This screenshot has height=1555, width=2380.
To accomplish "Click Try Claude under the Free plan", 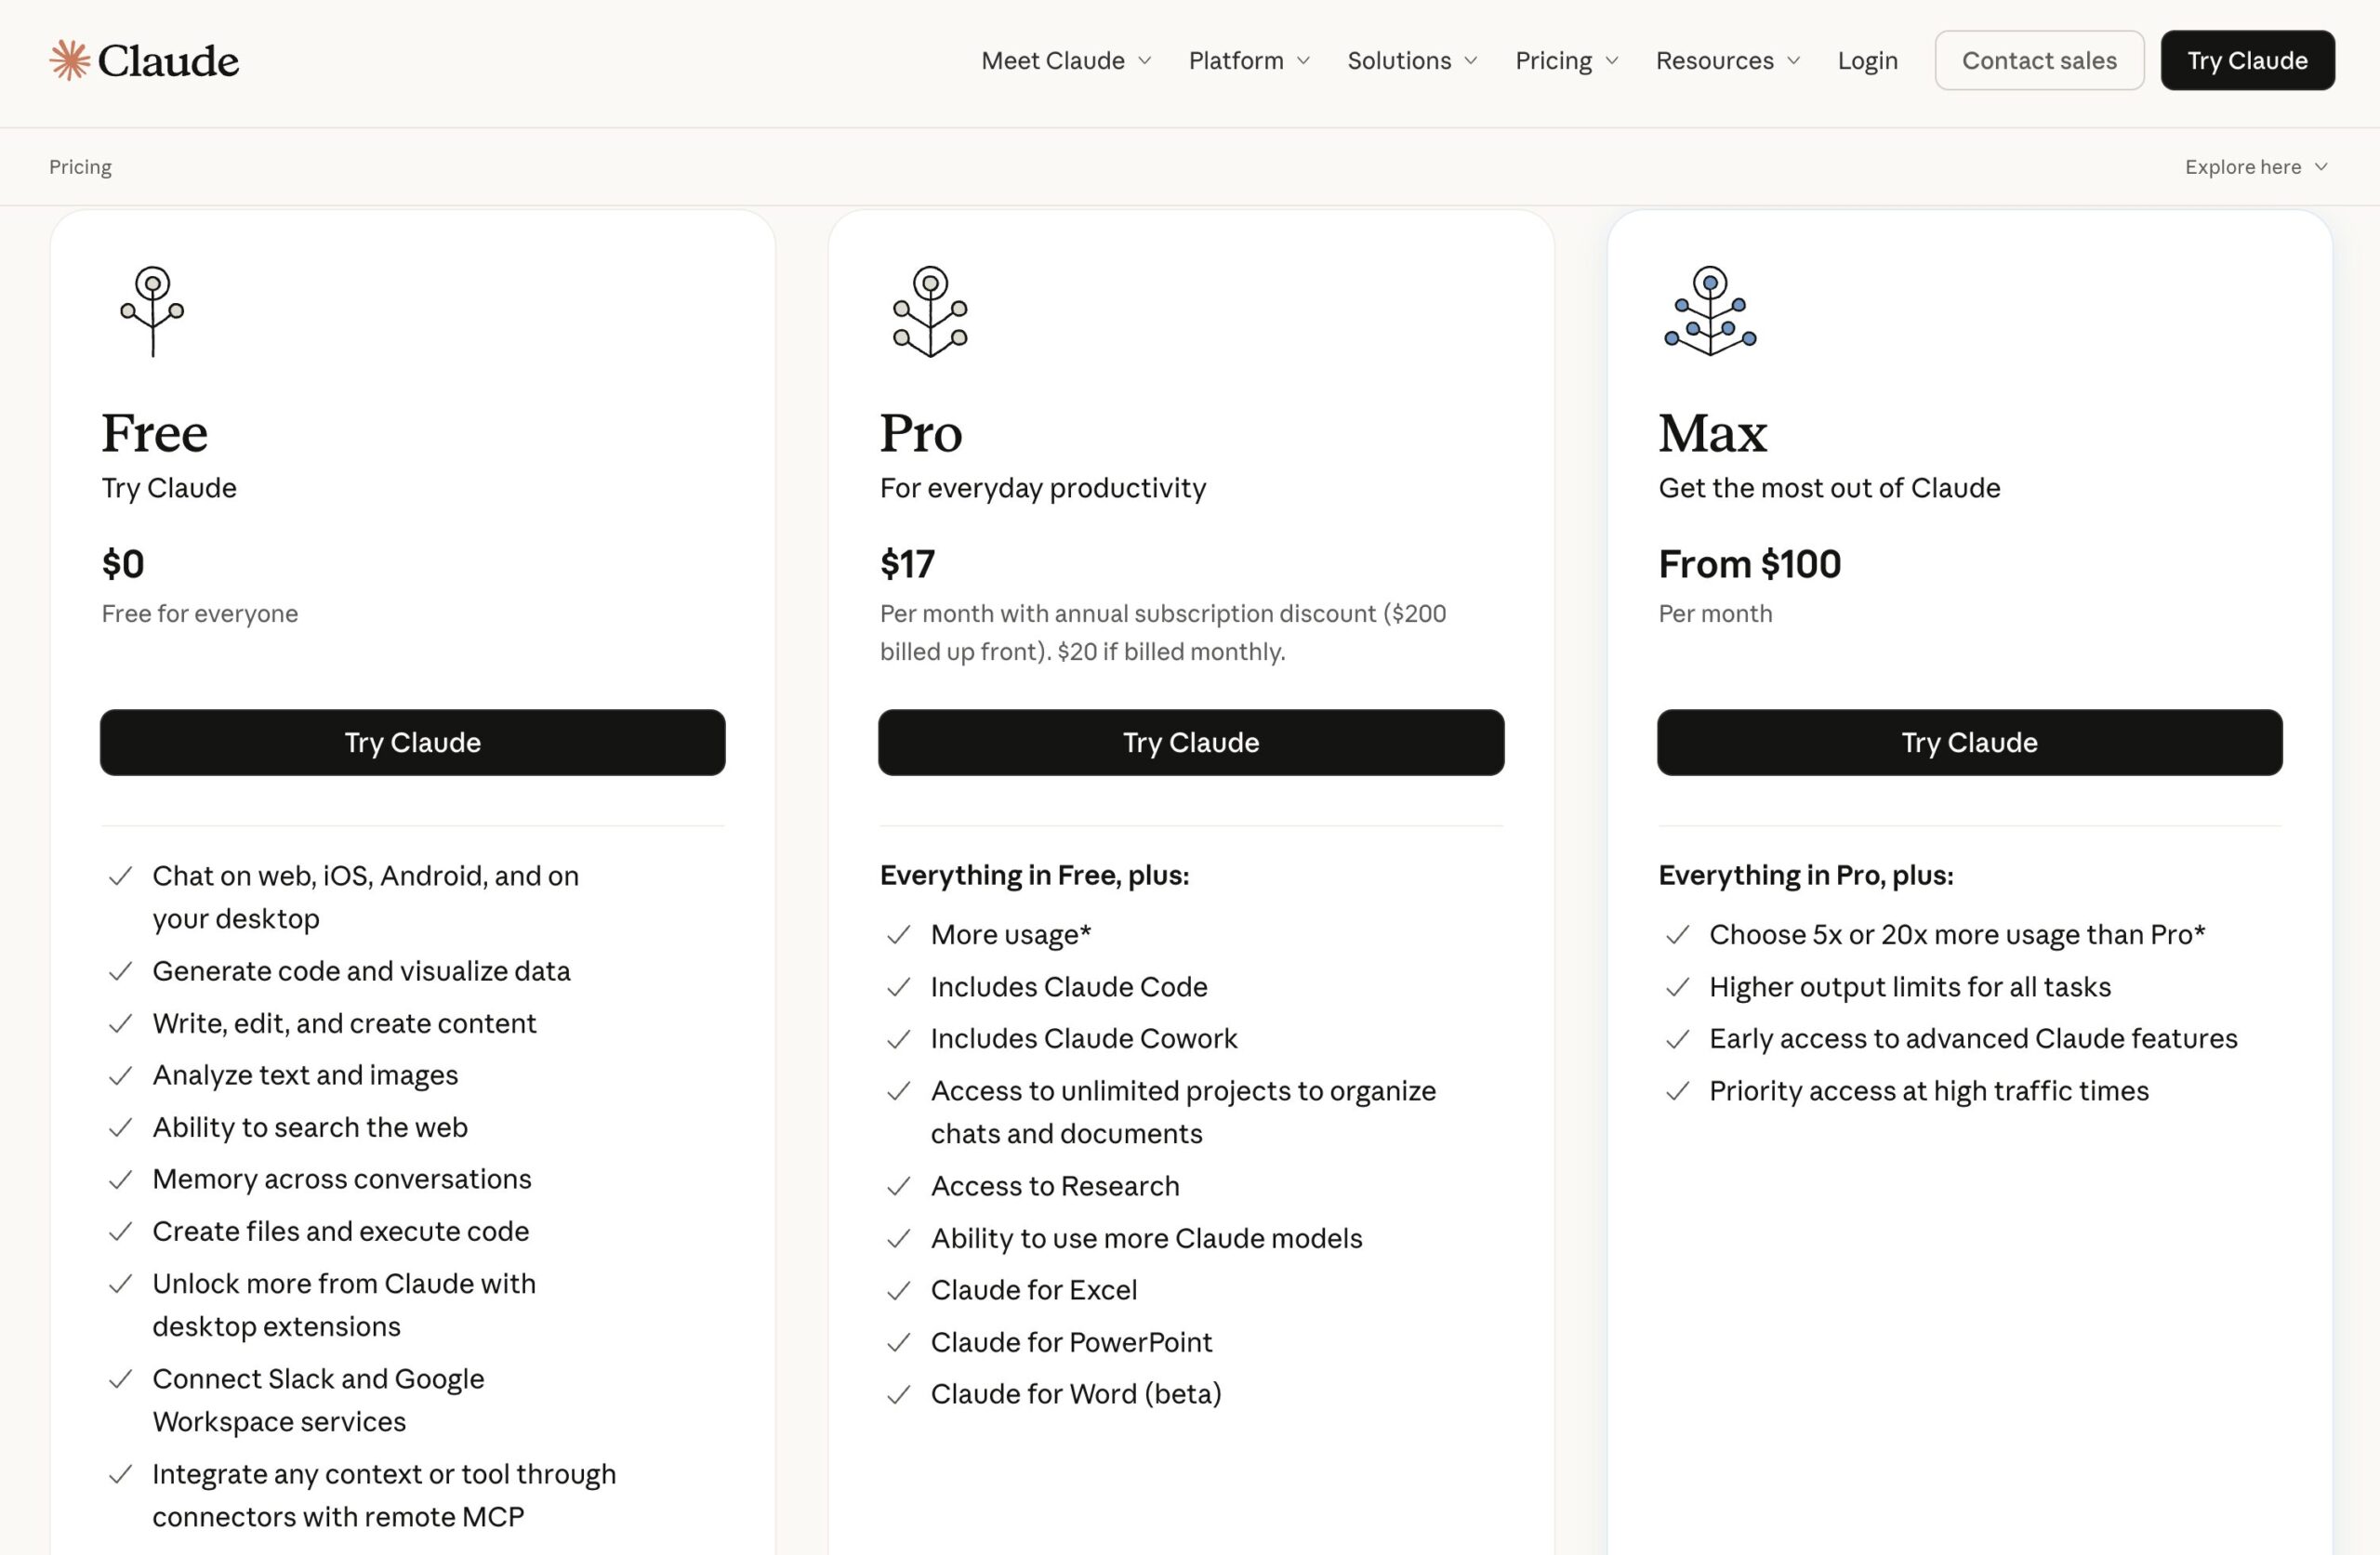I will (x=412, y=742).
